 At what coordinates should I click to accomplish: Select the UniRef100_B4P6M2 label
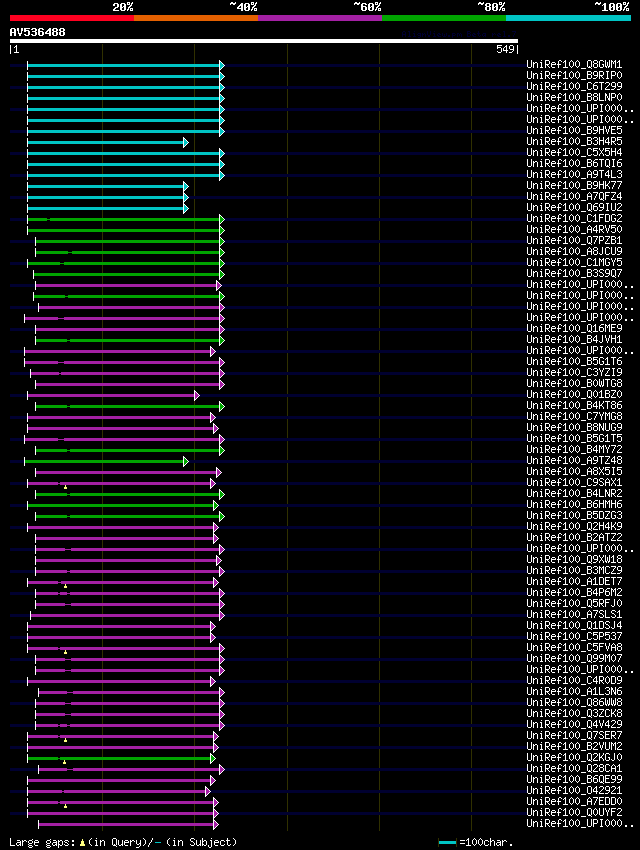[574, 593]
